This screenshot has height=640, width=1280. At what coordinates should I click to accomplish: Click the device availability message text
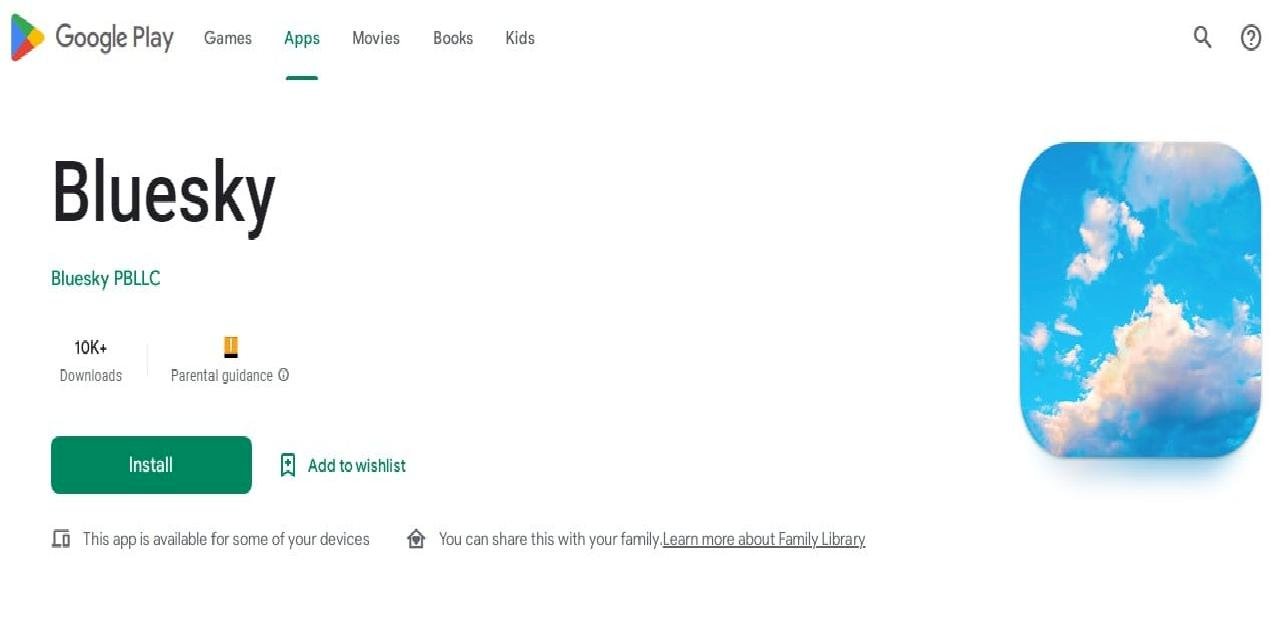click(226, 539)
